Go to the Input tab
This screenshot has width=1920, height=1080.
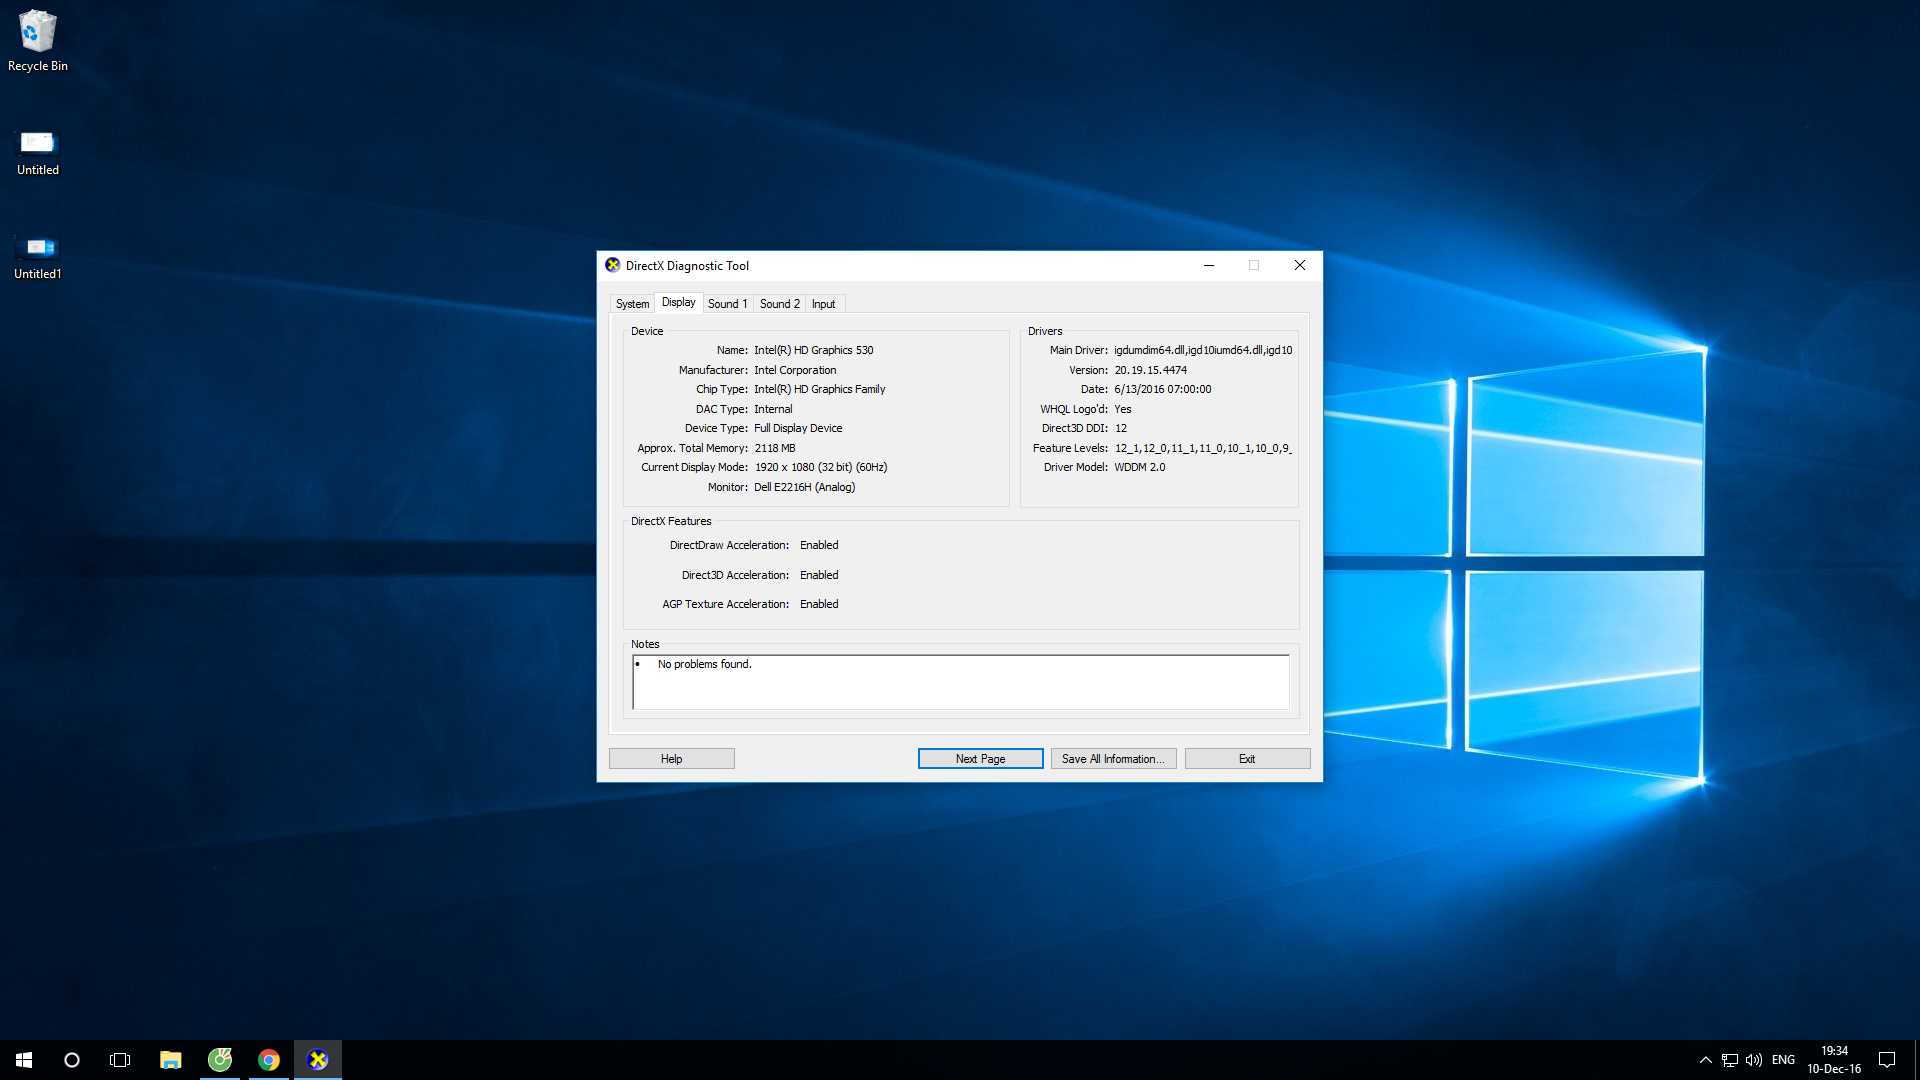(x=823, y=304)
